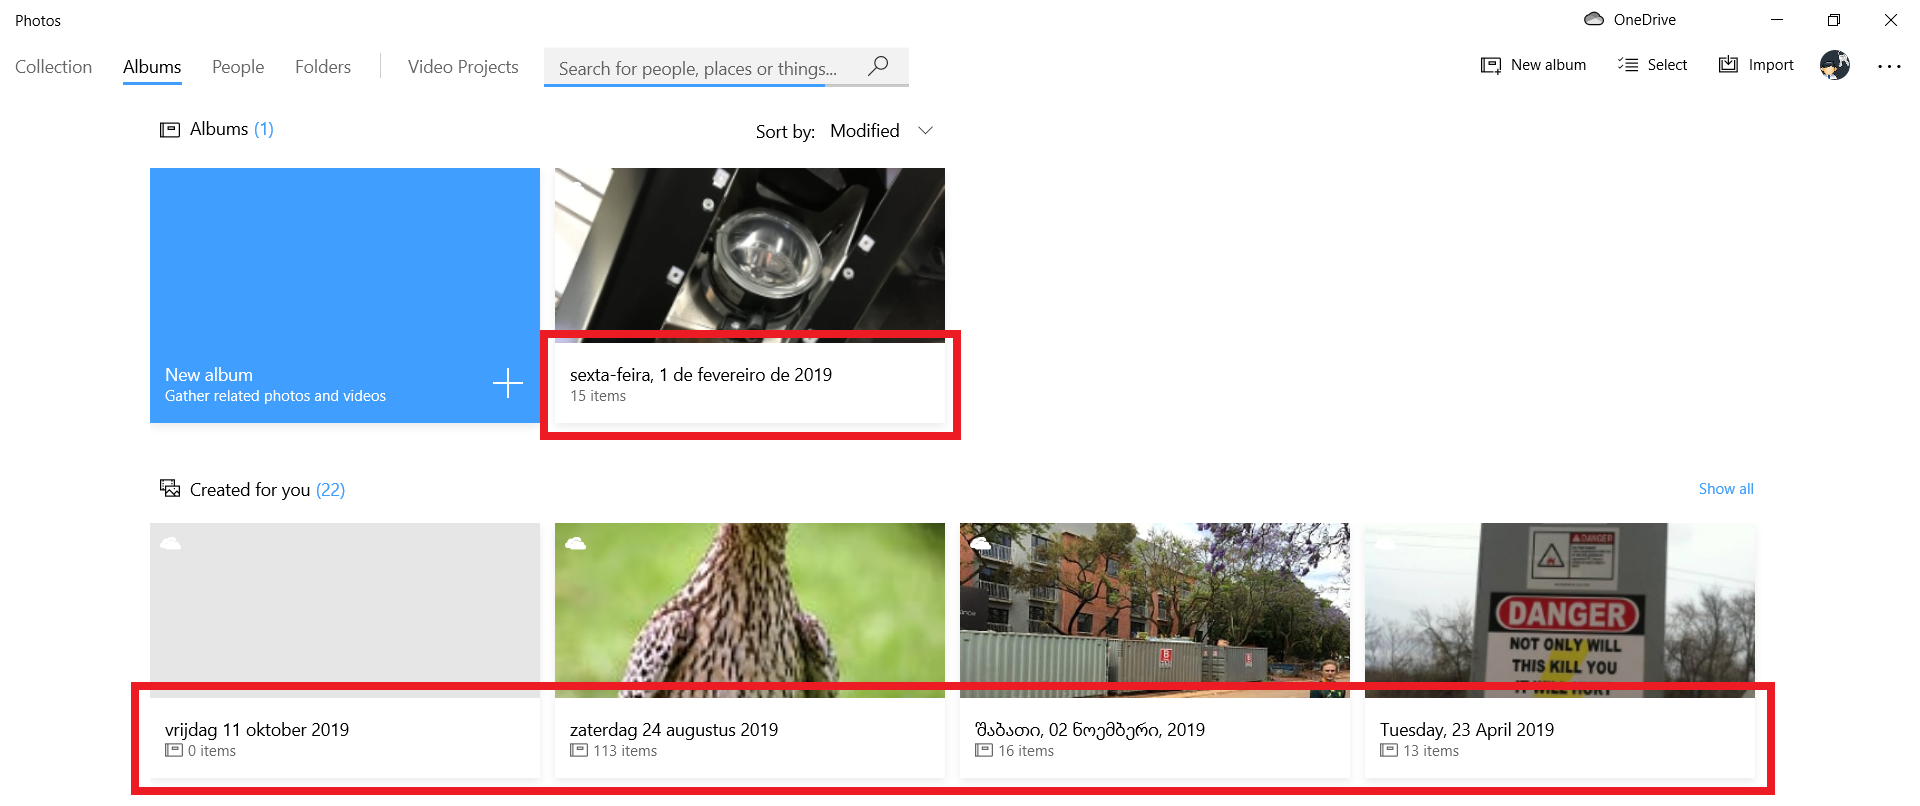
Task: Click the Select button label
Action: [1667, 65]
